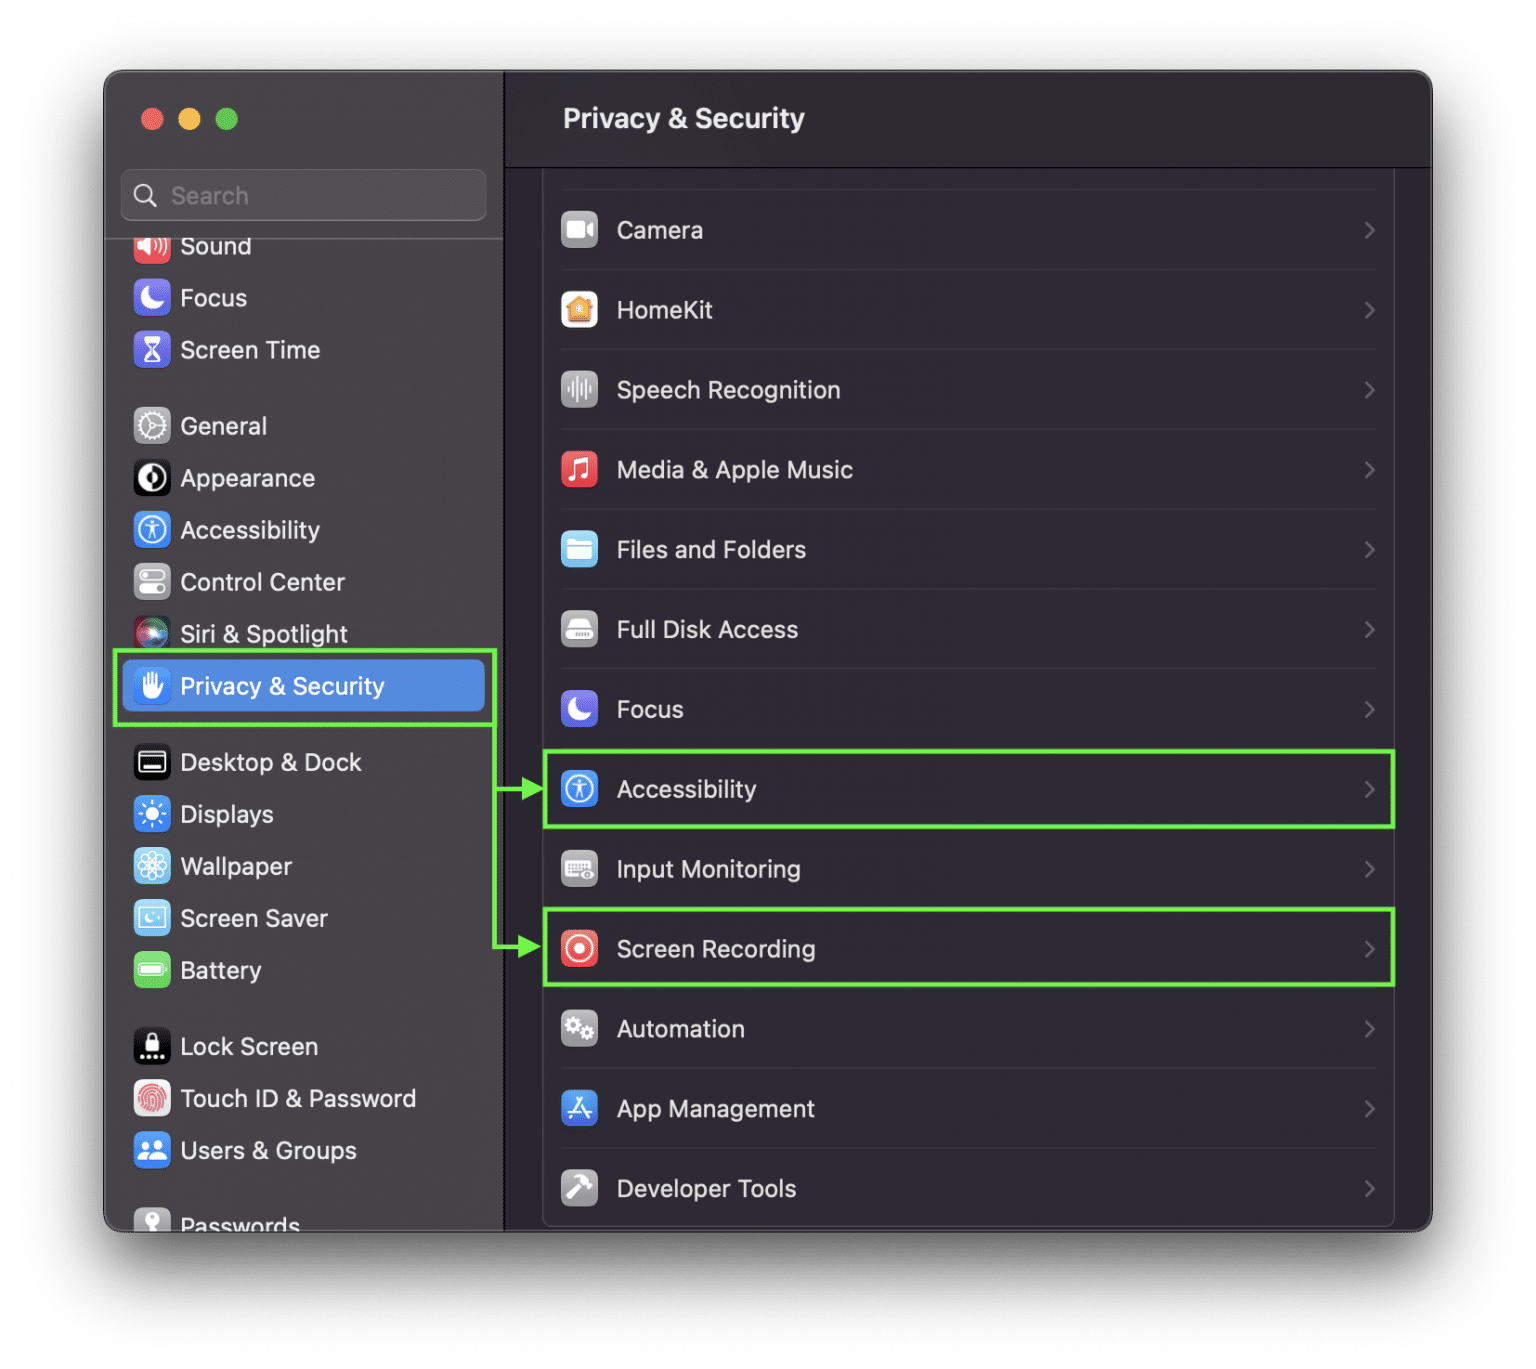
Task: Expand Files and Folders chevron
Action: tap(1369, 549)
